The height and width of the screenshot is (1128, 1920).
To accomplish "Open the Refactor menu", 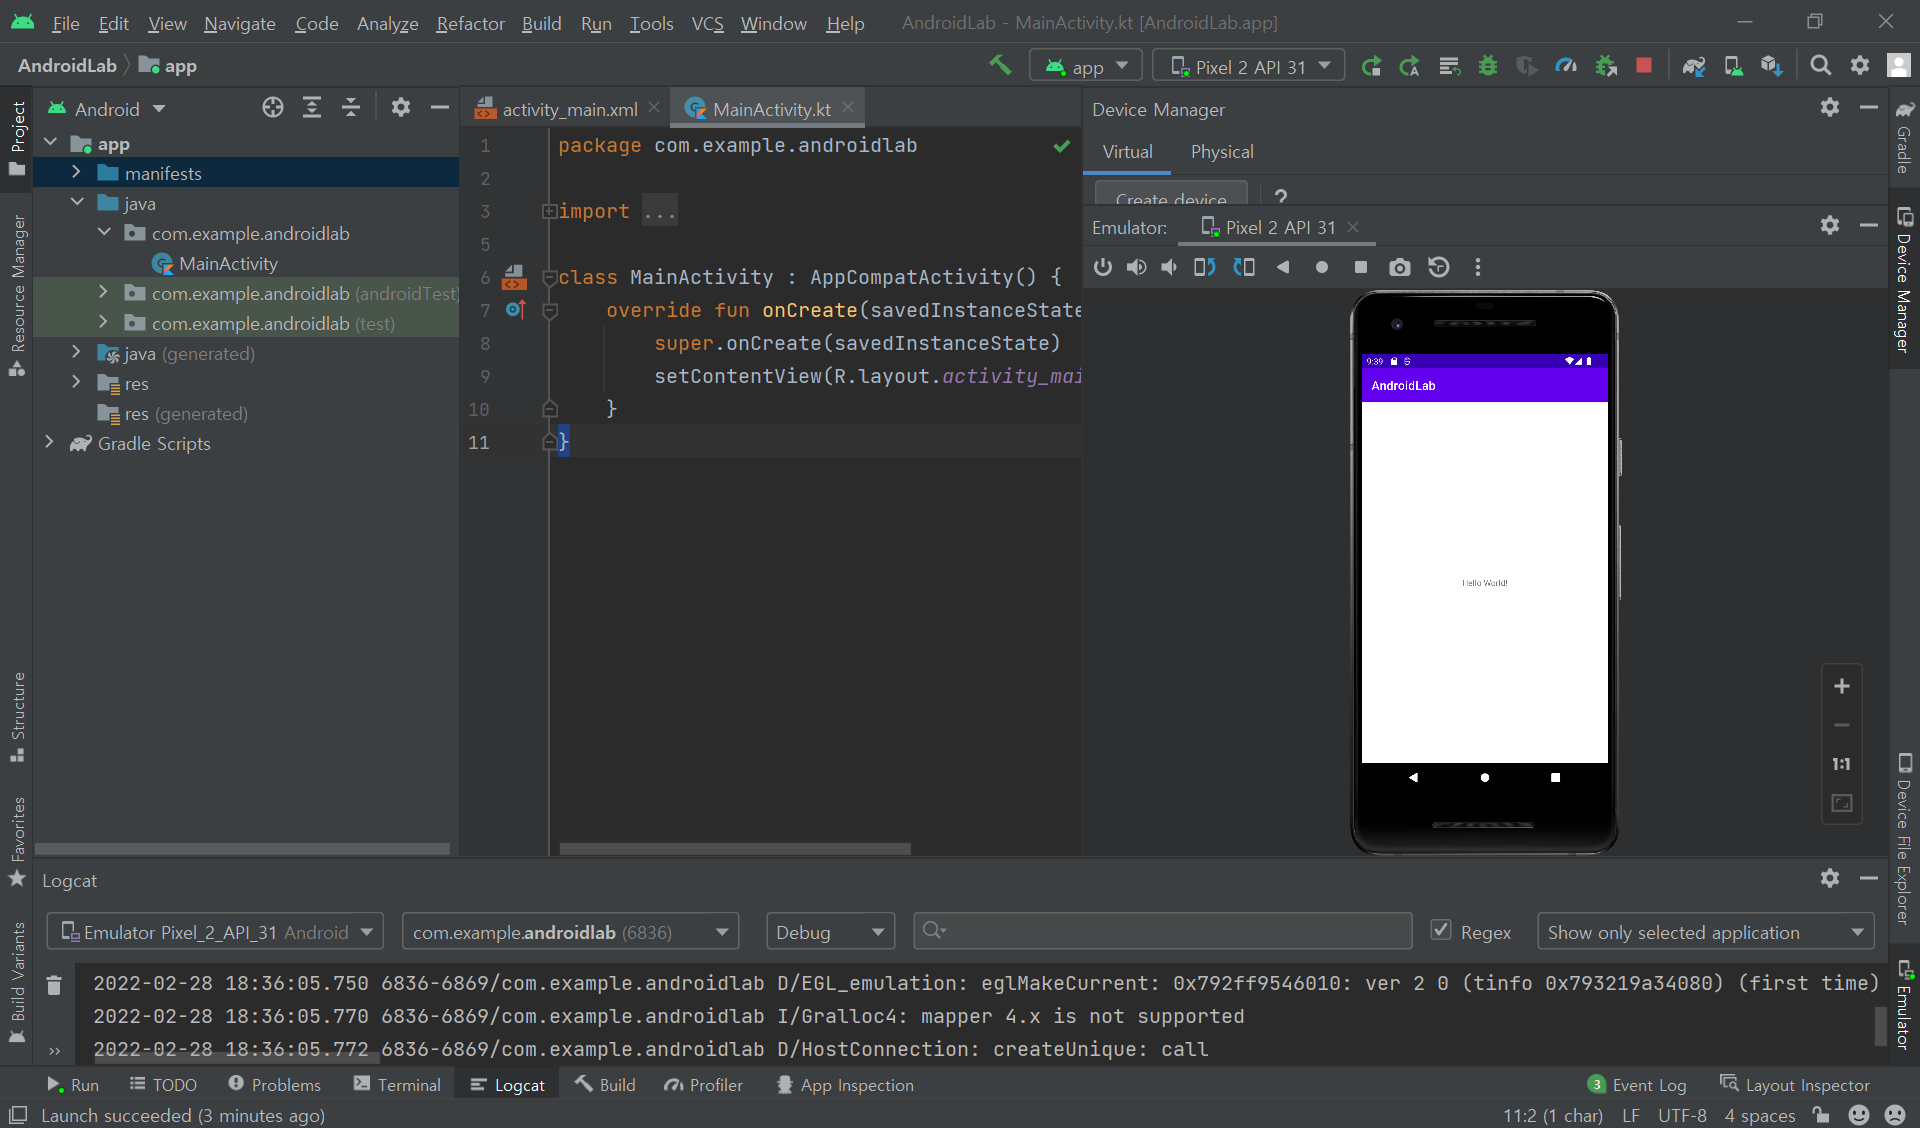I will (470, 23).
